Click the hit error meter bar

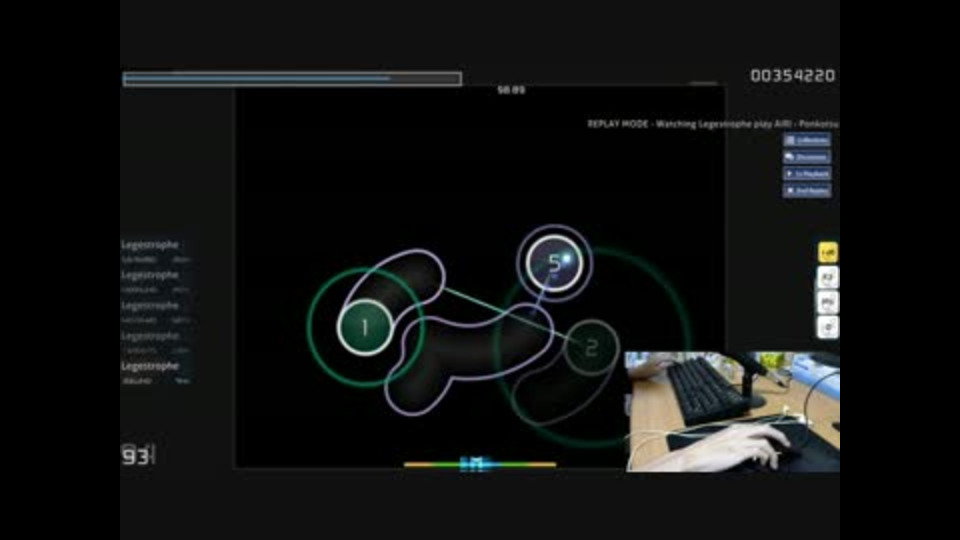click(480, 465)
